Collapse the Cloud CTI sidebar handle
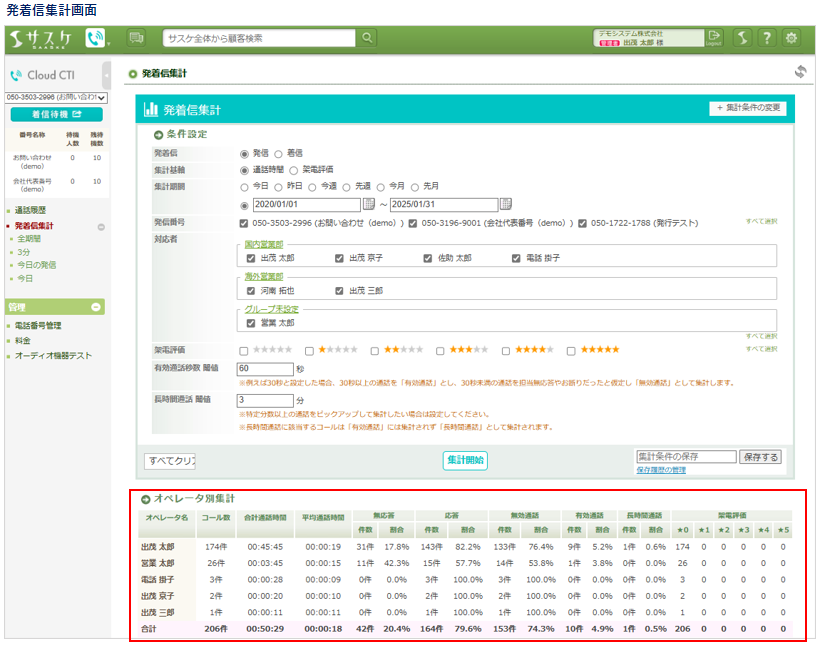The width and height of the screenshot is (820, 647). (x=107, y=76)
